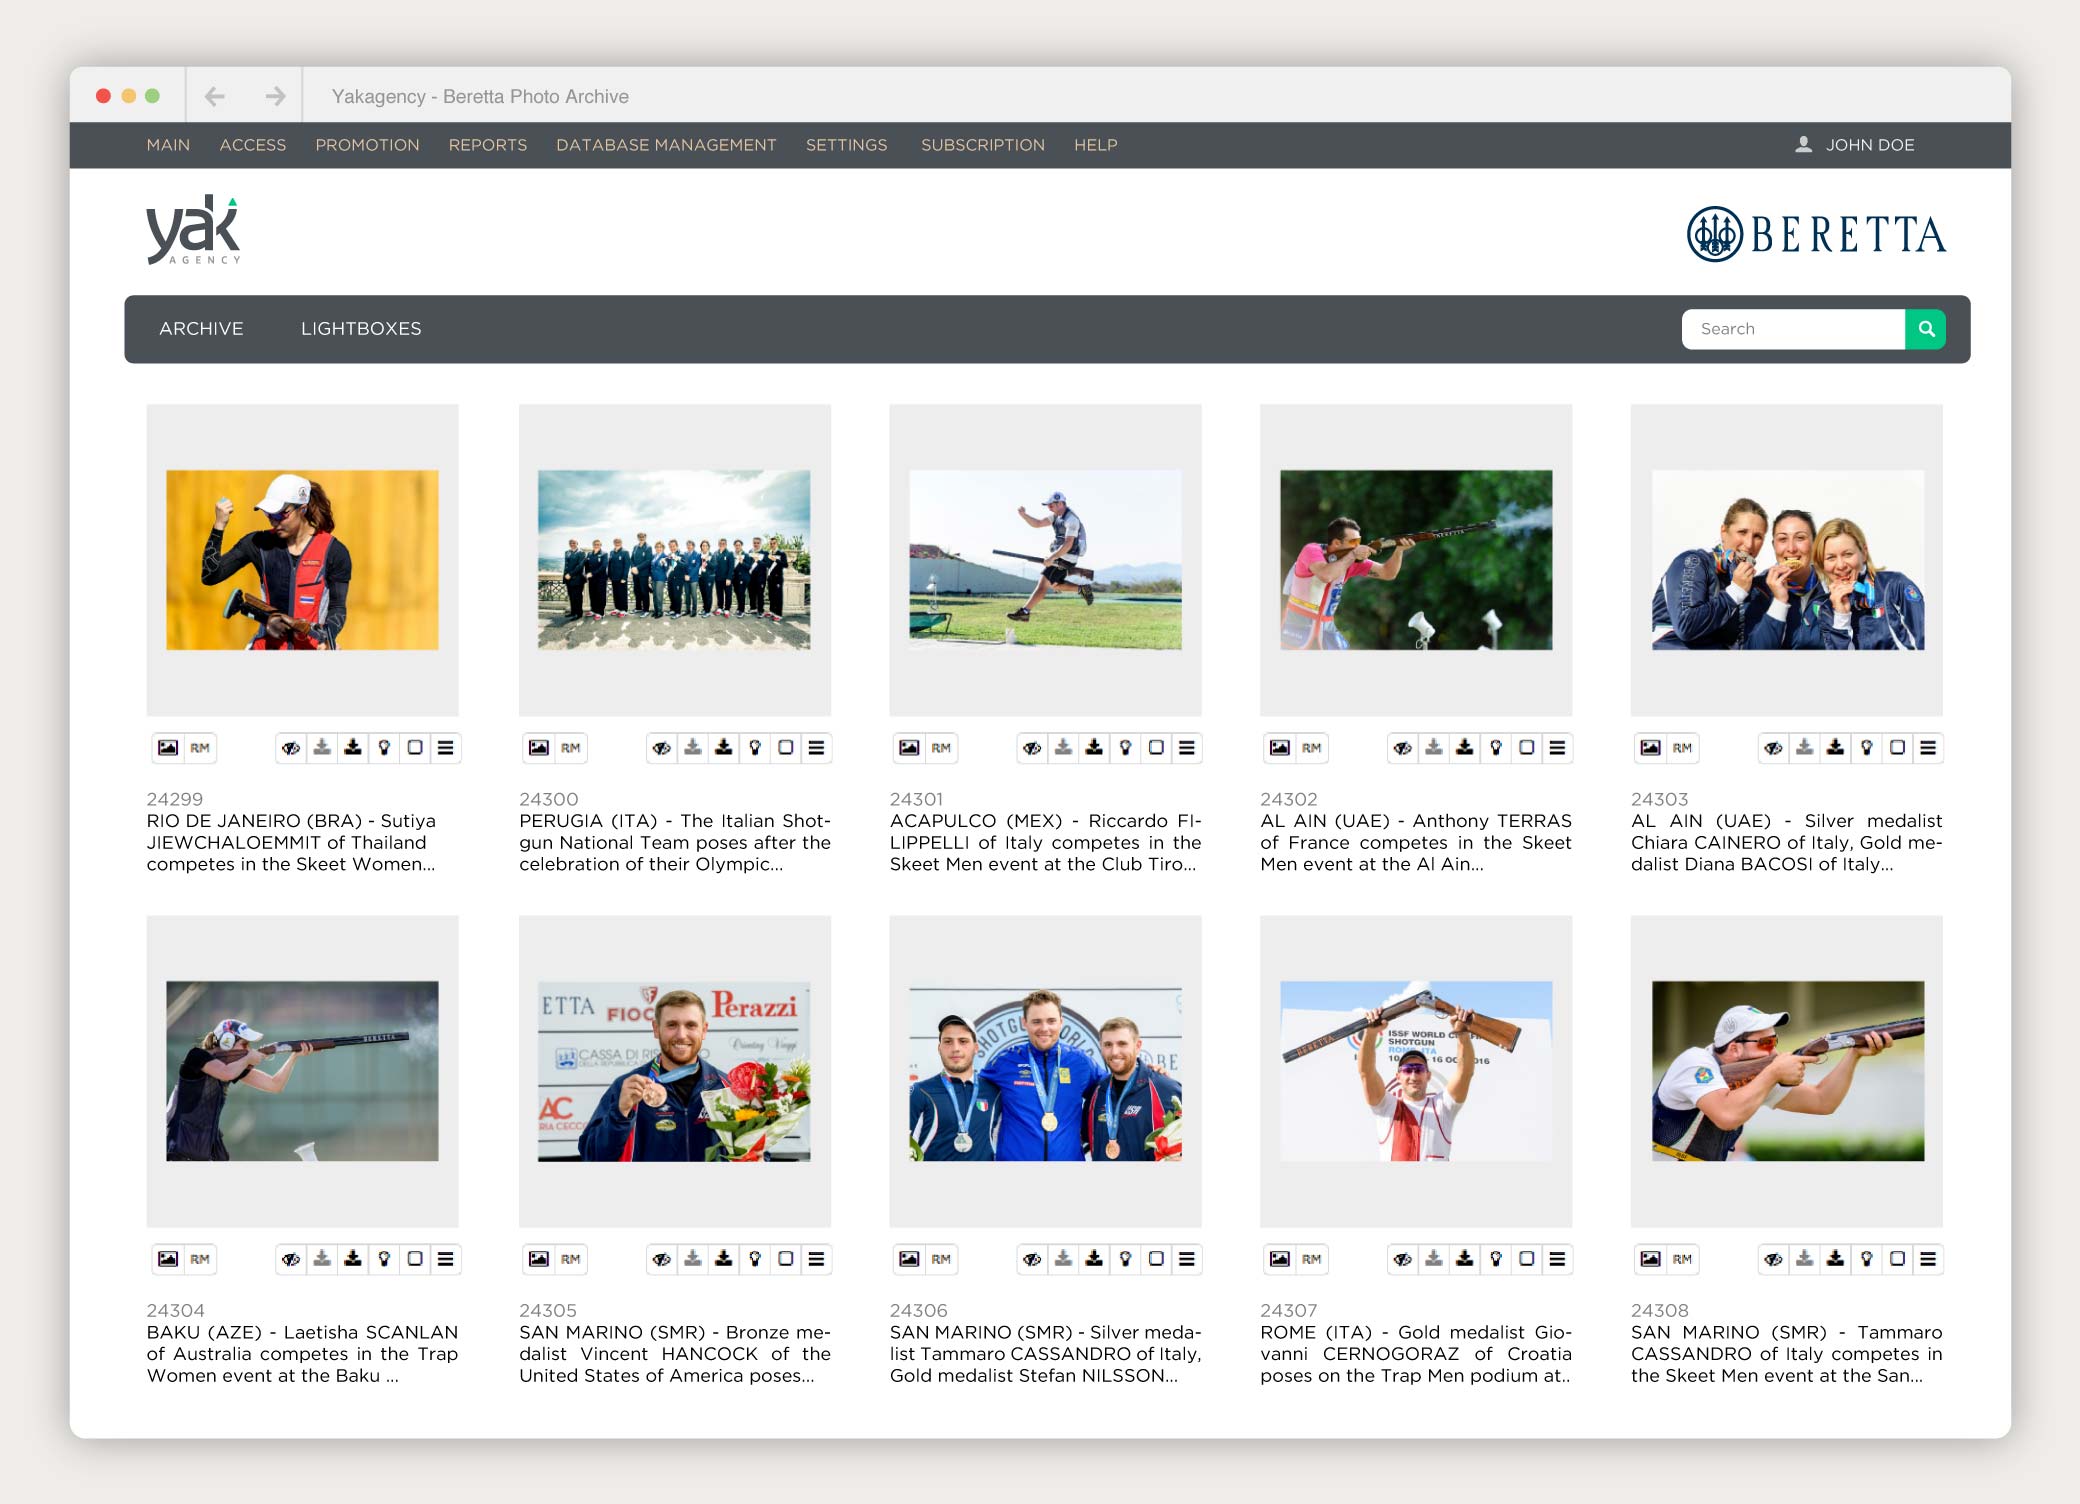The width and height of the screenshot is (2080, 1504).
Task: Click the black download icon under photo 24301
Action: point(1095,748)
